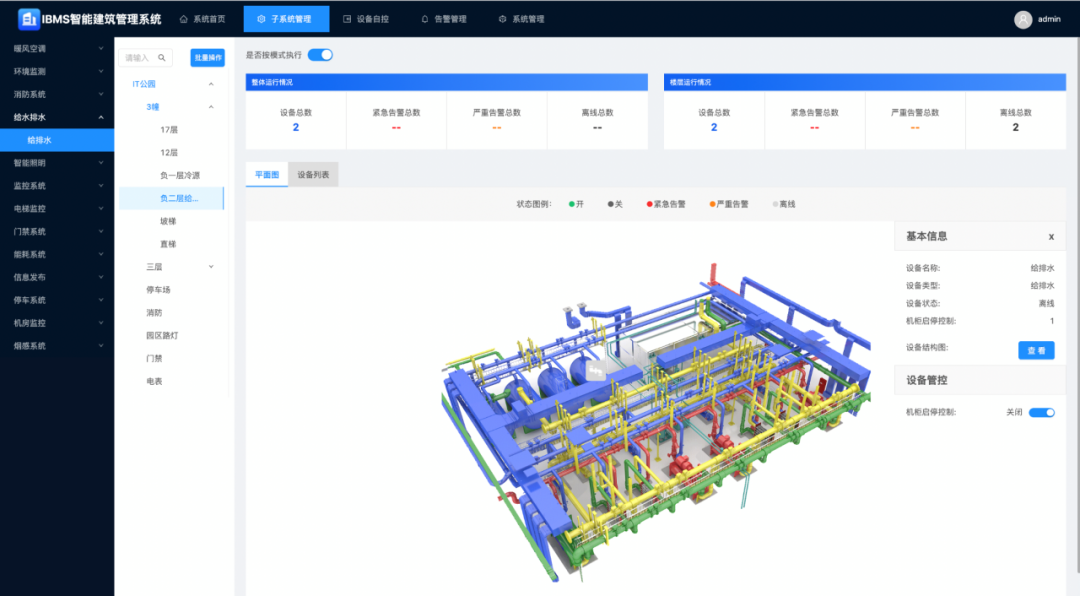Screen dimensions: 1080x596
Task: Click the bell icon beside 告警管理
Action: (425, 19)
